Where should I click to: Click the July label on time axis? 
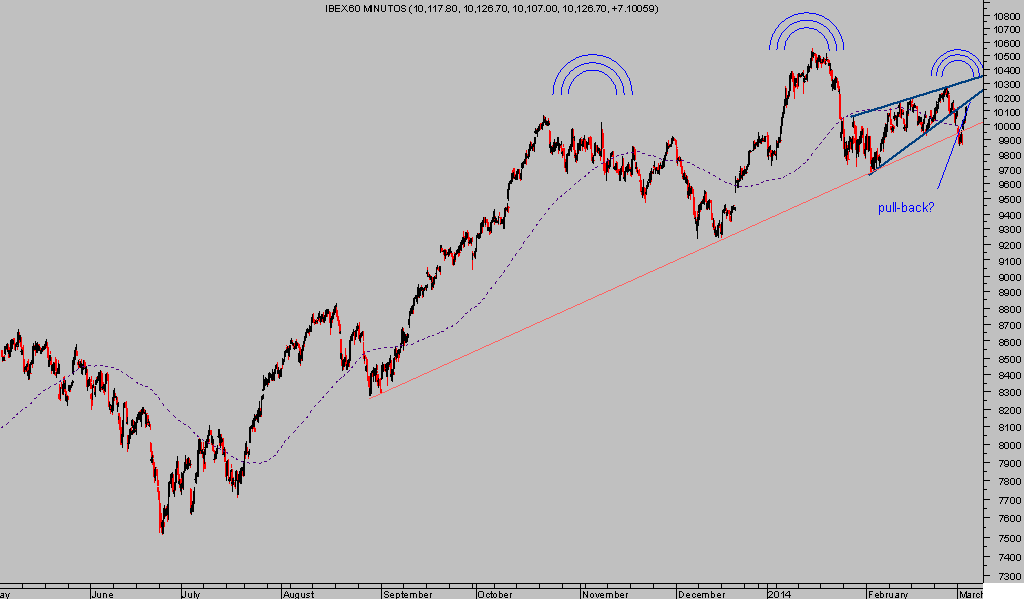[x=194, y=592]
